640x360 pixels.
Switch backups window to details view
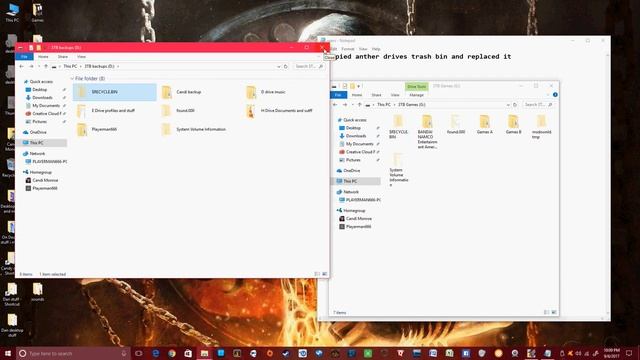coord(317,274)
